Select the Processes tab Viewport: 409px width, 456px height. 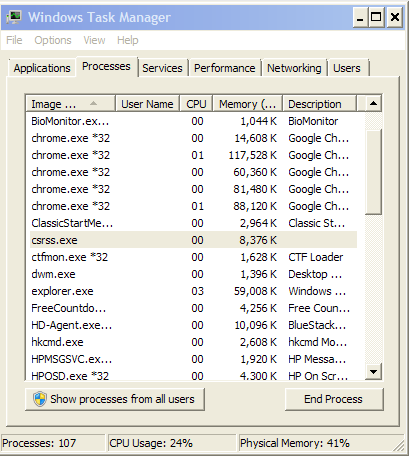tap(106, 66)
